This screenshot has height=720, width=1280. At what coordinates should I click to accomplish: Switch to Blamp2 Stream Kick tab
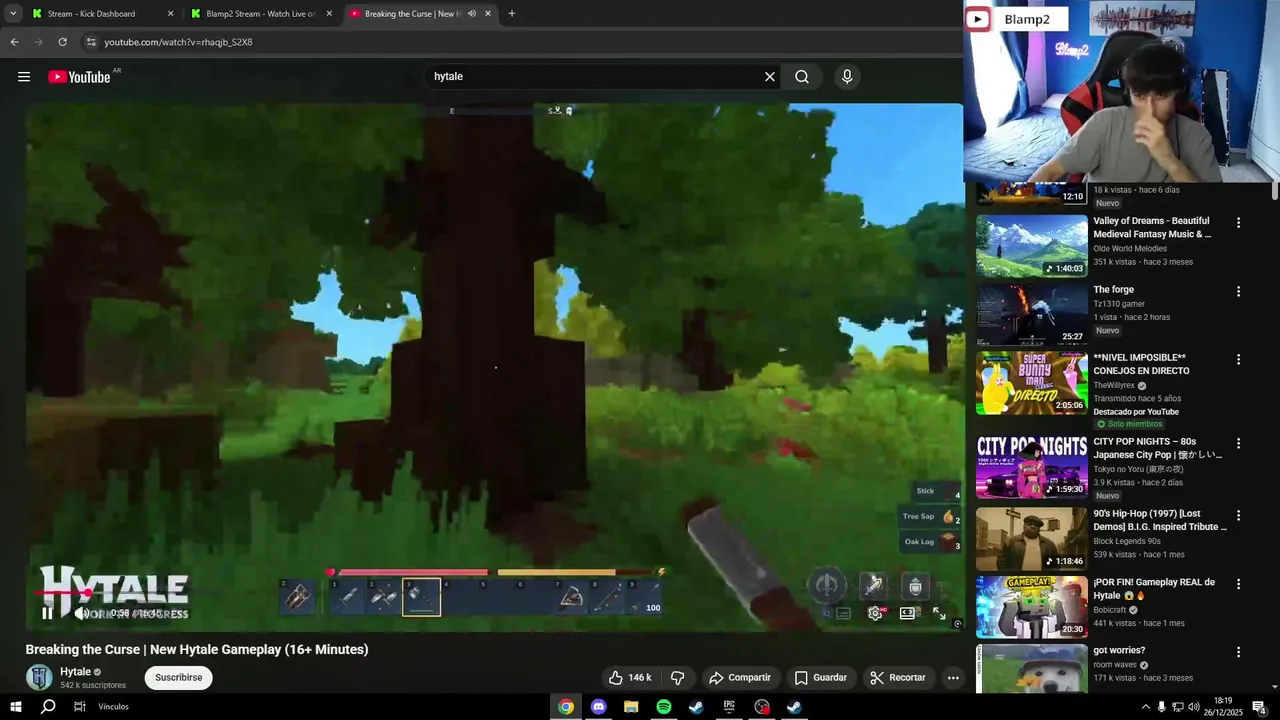coord(260,14)
